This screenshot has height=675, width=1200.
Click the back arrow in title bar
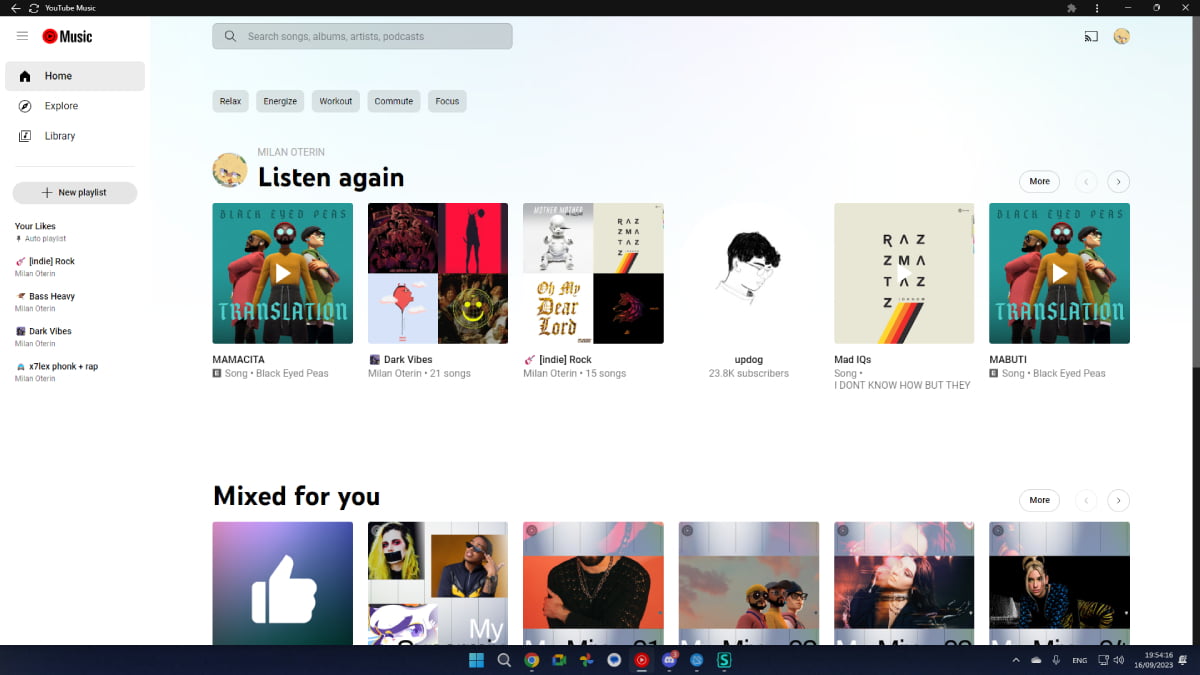[x=15, y=8]
